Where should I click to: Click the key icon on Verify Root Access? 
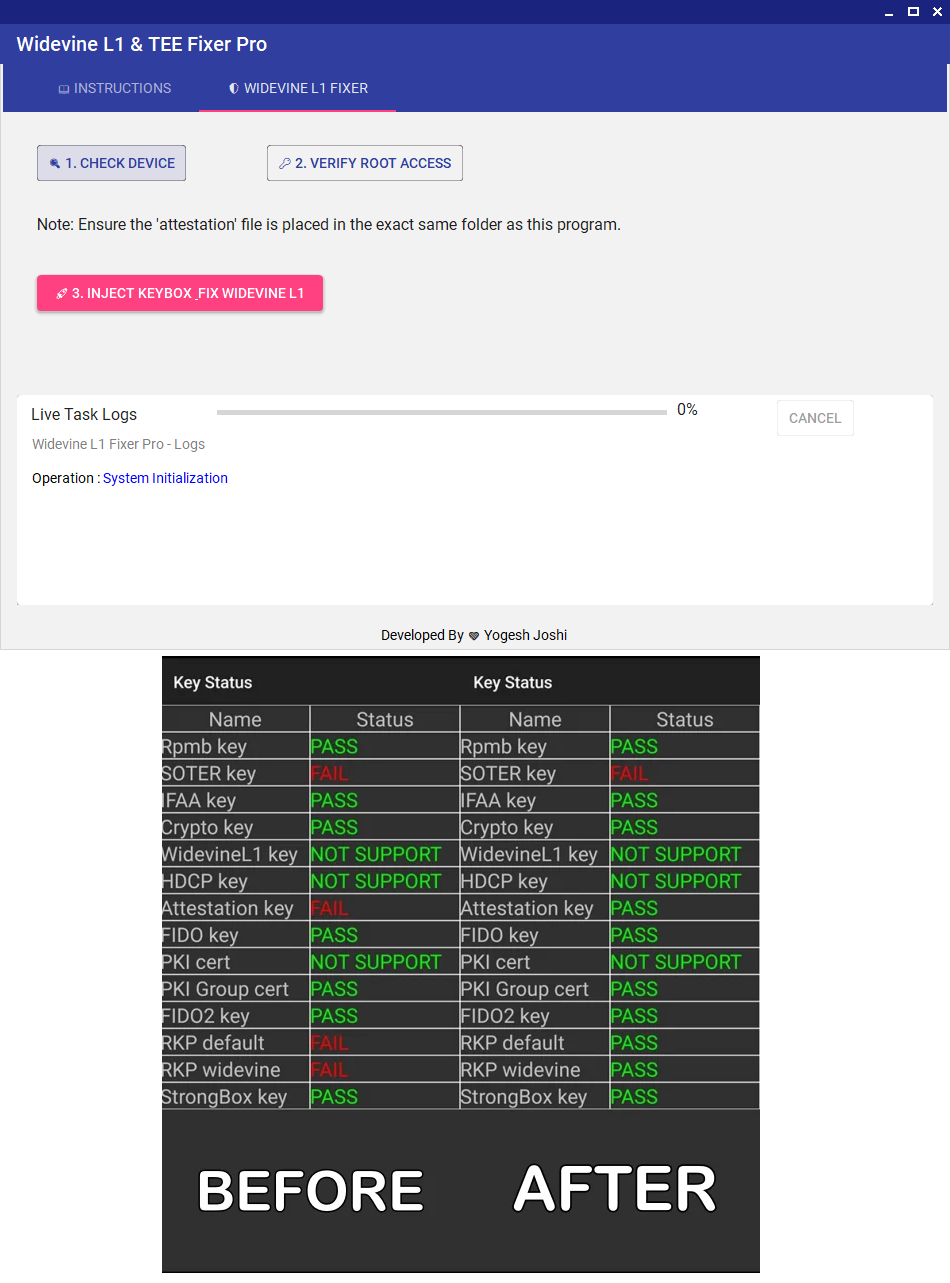tap(285, 164)
